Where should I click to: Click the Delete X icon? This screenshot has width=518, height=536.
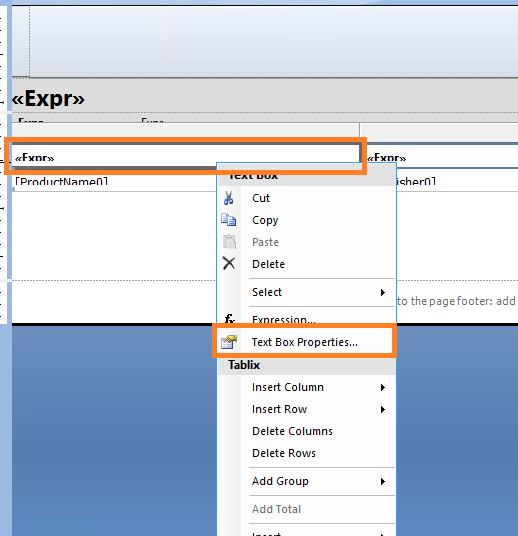229,264
